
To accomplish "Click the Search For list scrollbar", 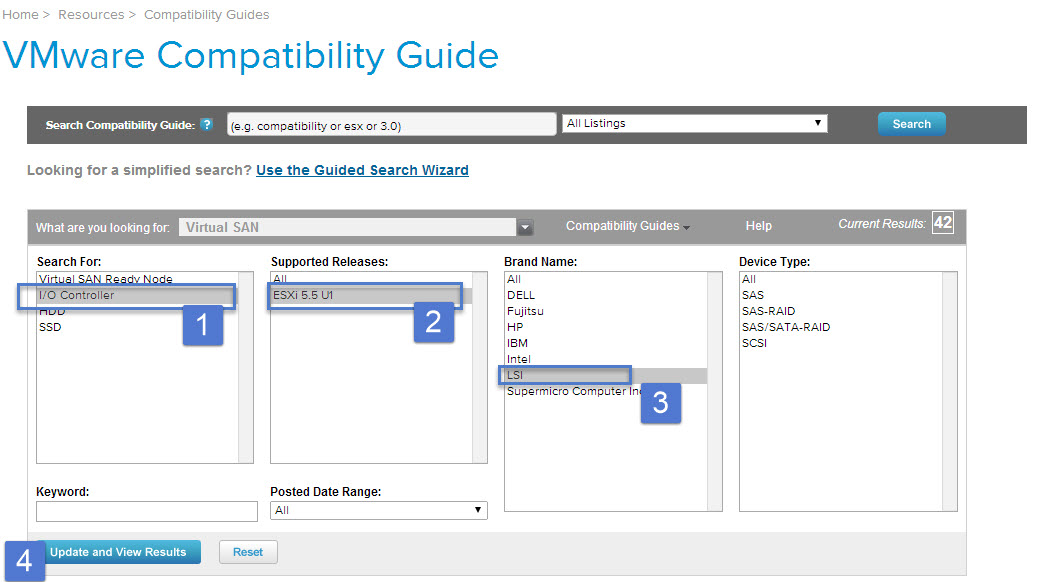I will click(x=246, y=367).
